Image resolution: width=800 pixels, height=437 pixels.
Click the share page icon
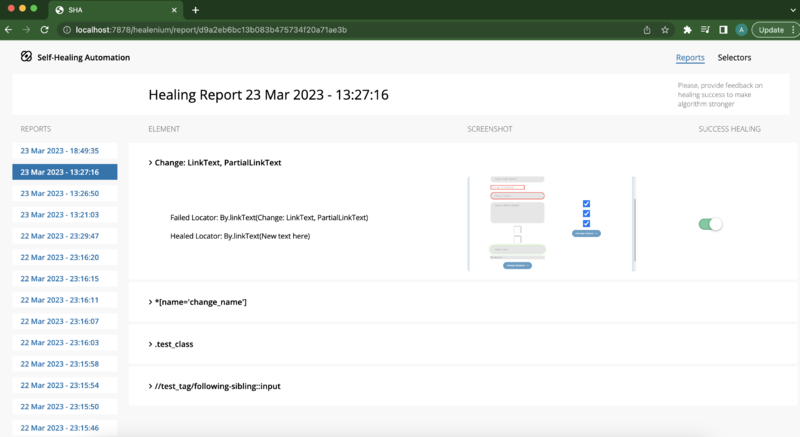coord(647,30)
